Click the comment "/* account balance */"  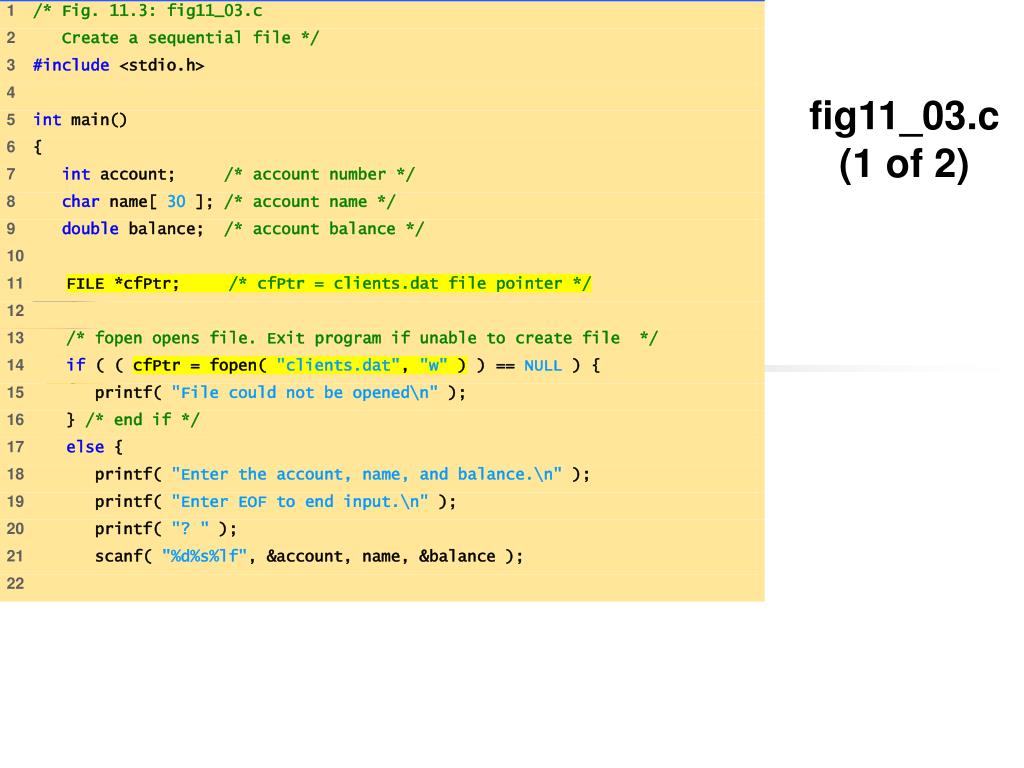pyautogui.click(x=324, y=229)
